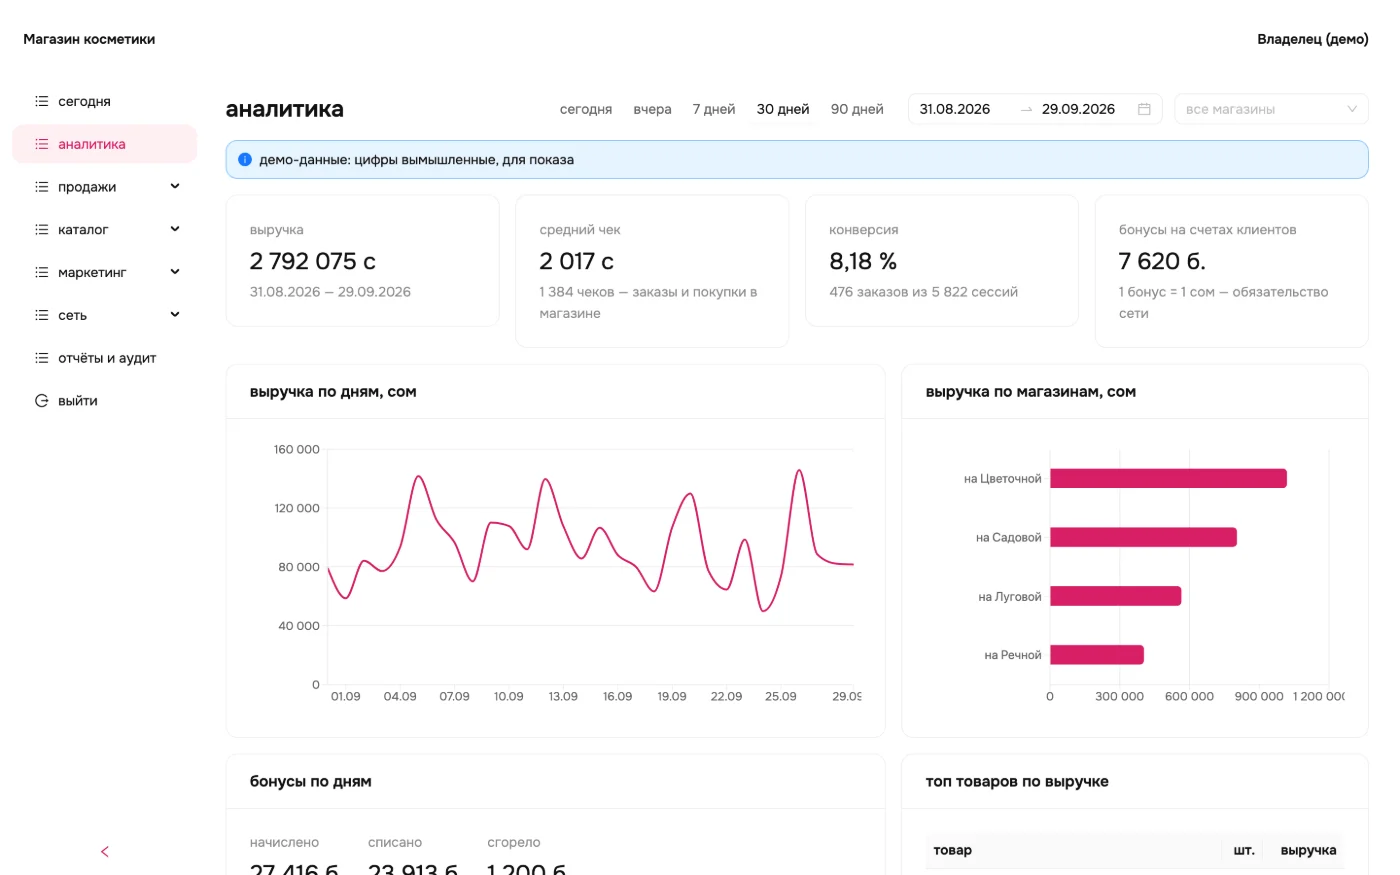Expand the каталог submenu chevron
The height and width of the screenshot is (875, 1400).
click(175, 229)
